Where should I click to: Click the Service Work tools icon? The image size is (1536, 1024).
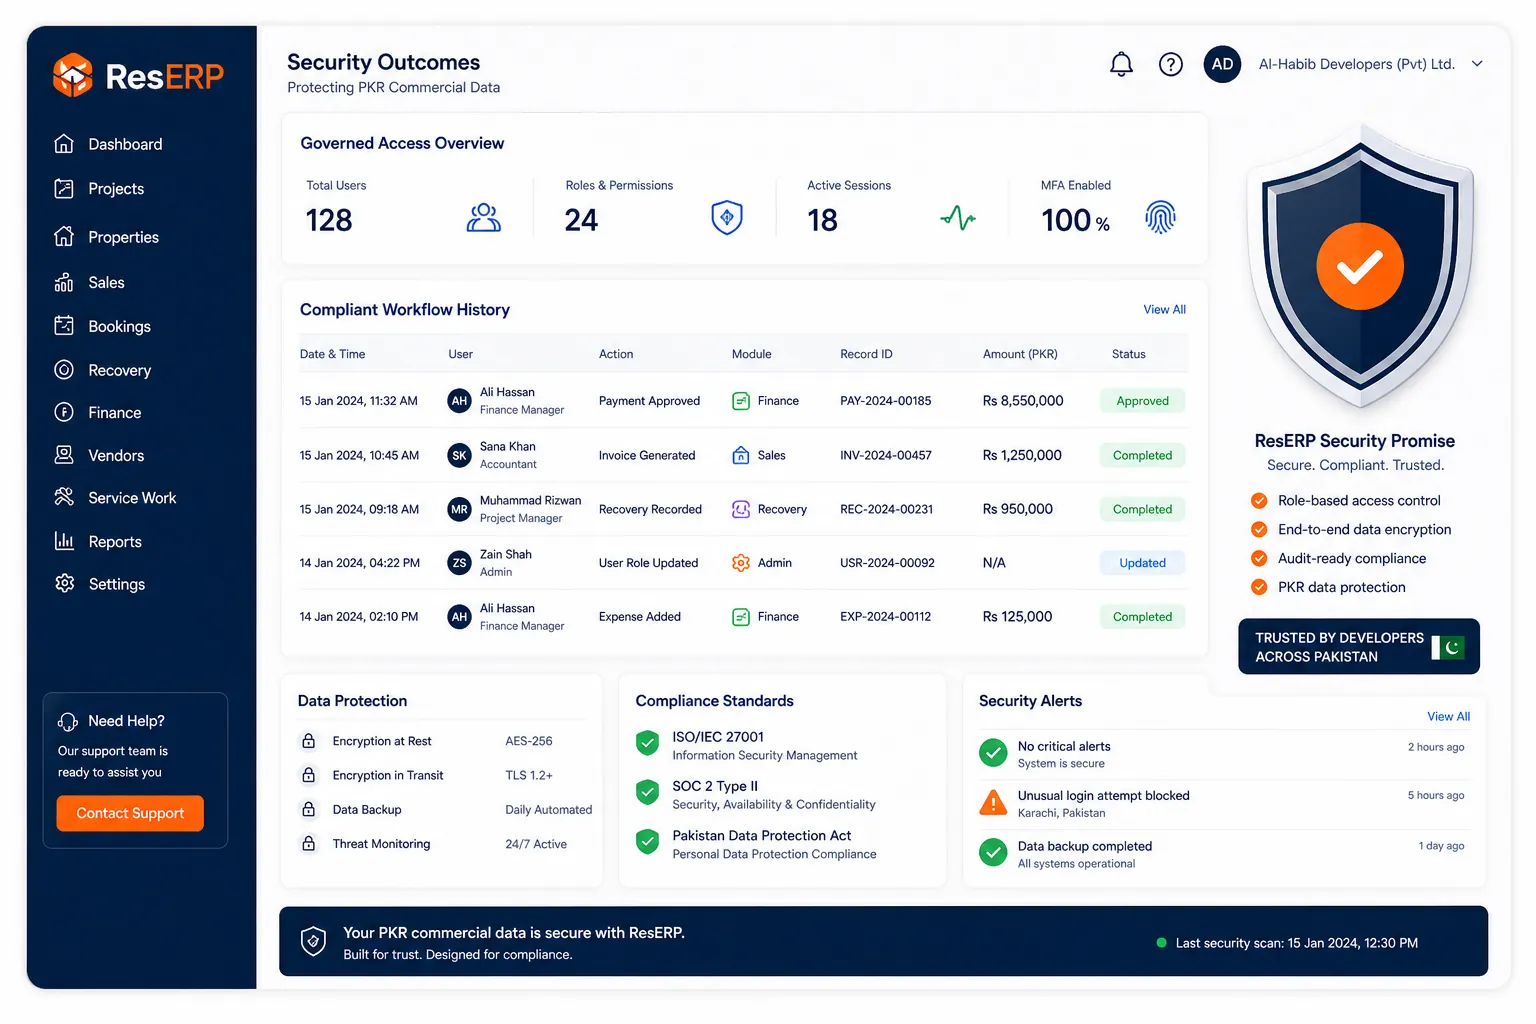pos(64,497)
